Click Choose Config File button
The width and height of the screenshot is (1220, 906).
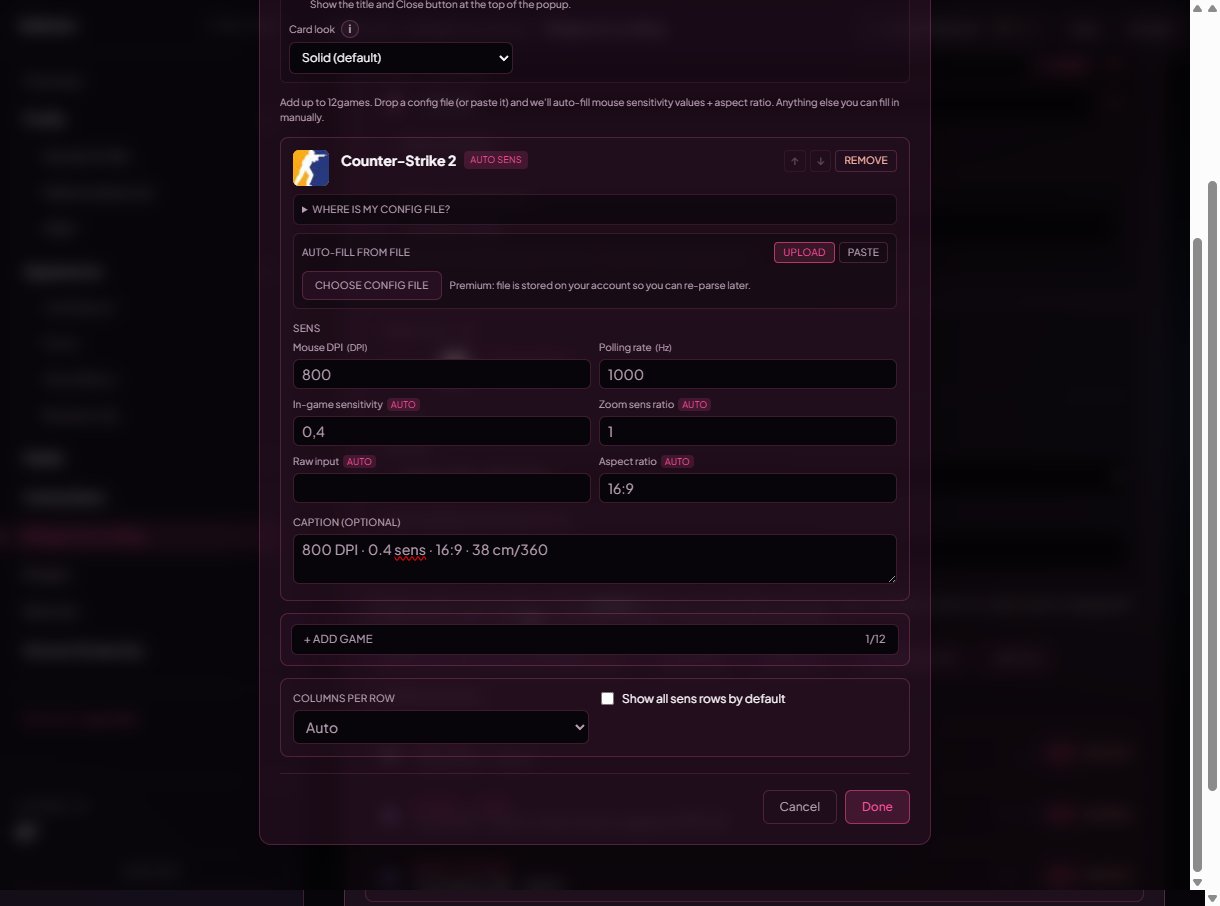pos(372,285)
